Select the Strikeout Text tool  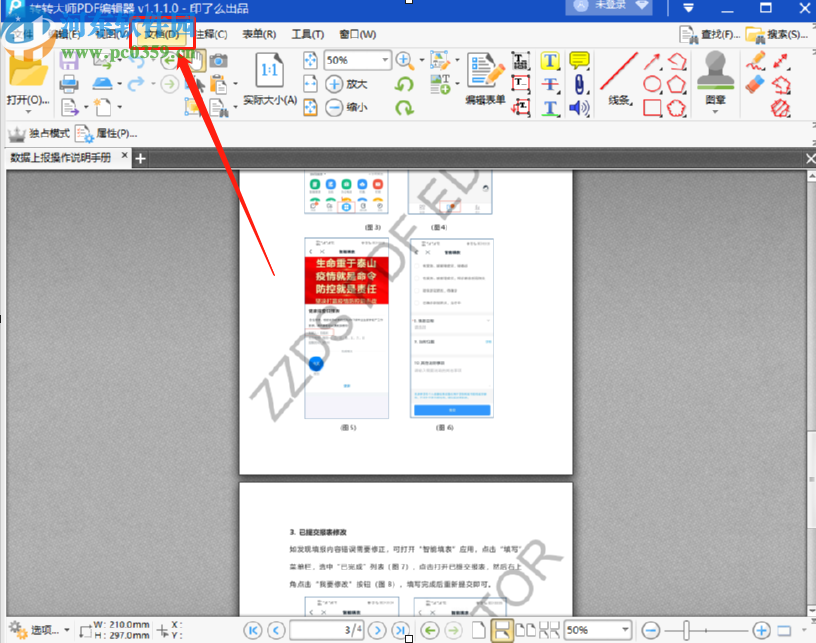tap(550, 84)
